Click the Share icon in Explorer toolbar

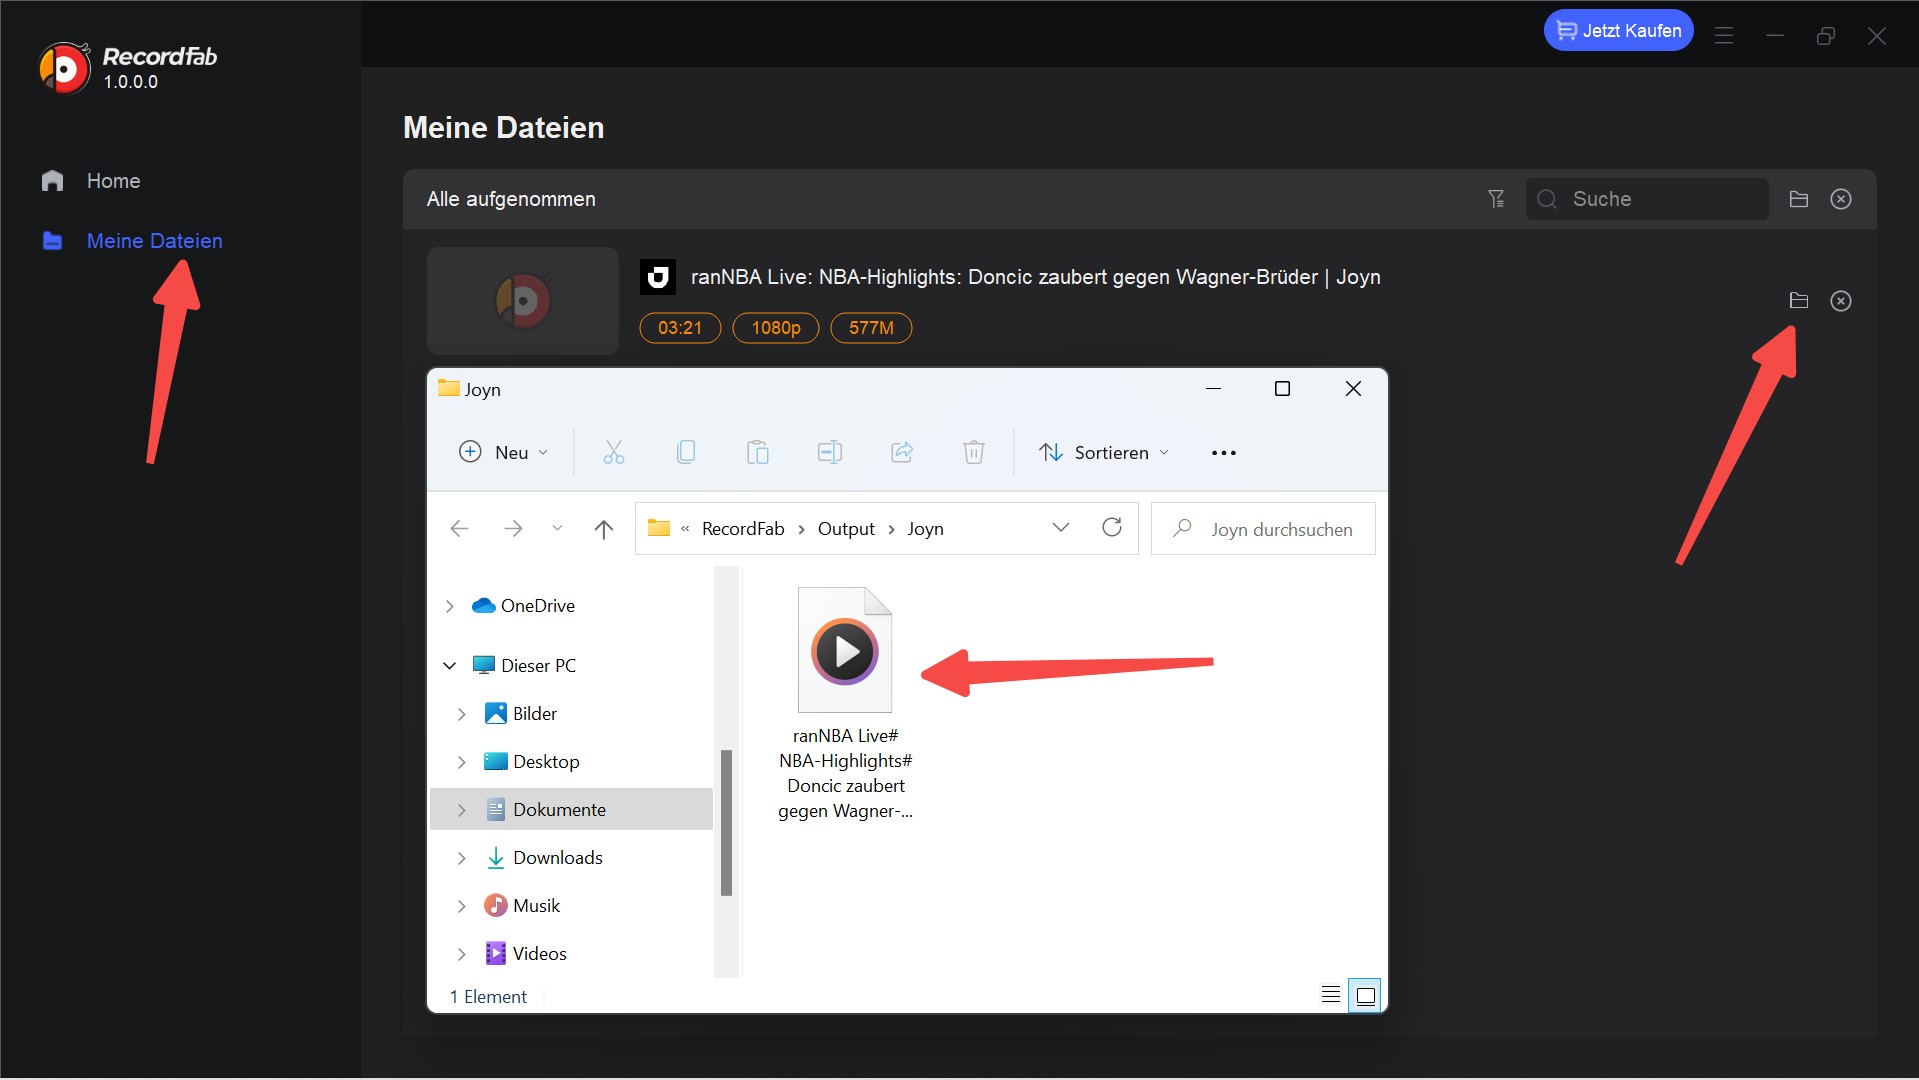pos(902,452)
